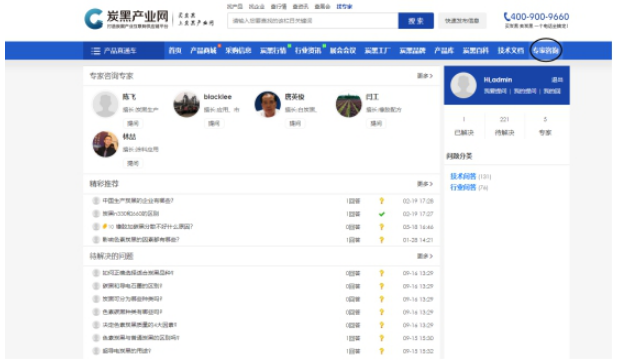Click 提问 under expert 闫工
The height and width of the screenshot is (360, 620).
(x=376, y=123)
